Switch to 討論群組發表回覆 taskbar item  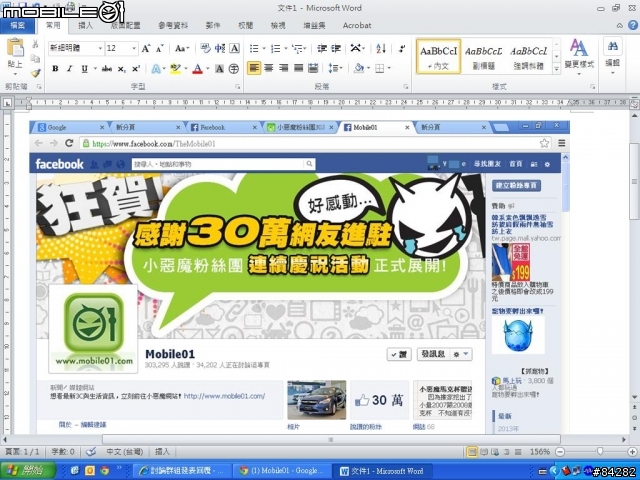(181, 471)
